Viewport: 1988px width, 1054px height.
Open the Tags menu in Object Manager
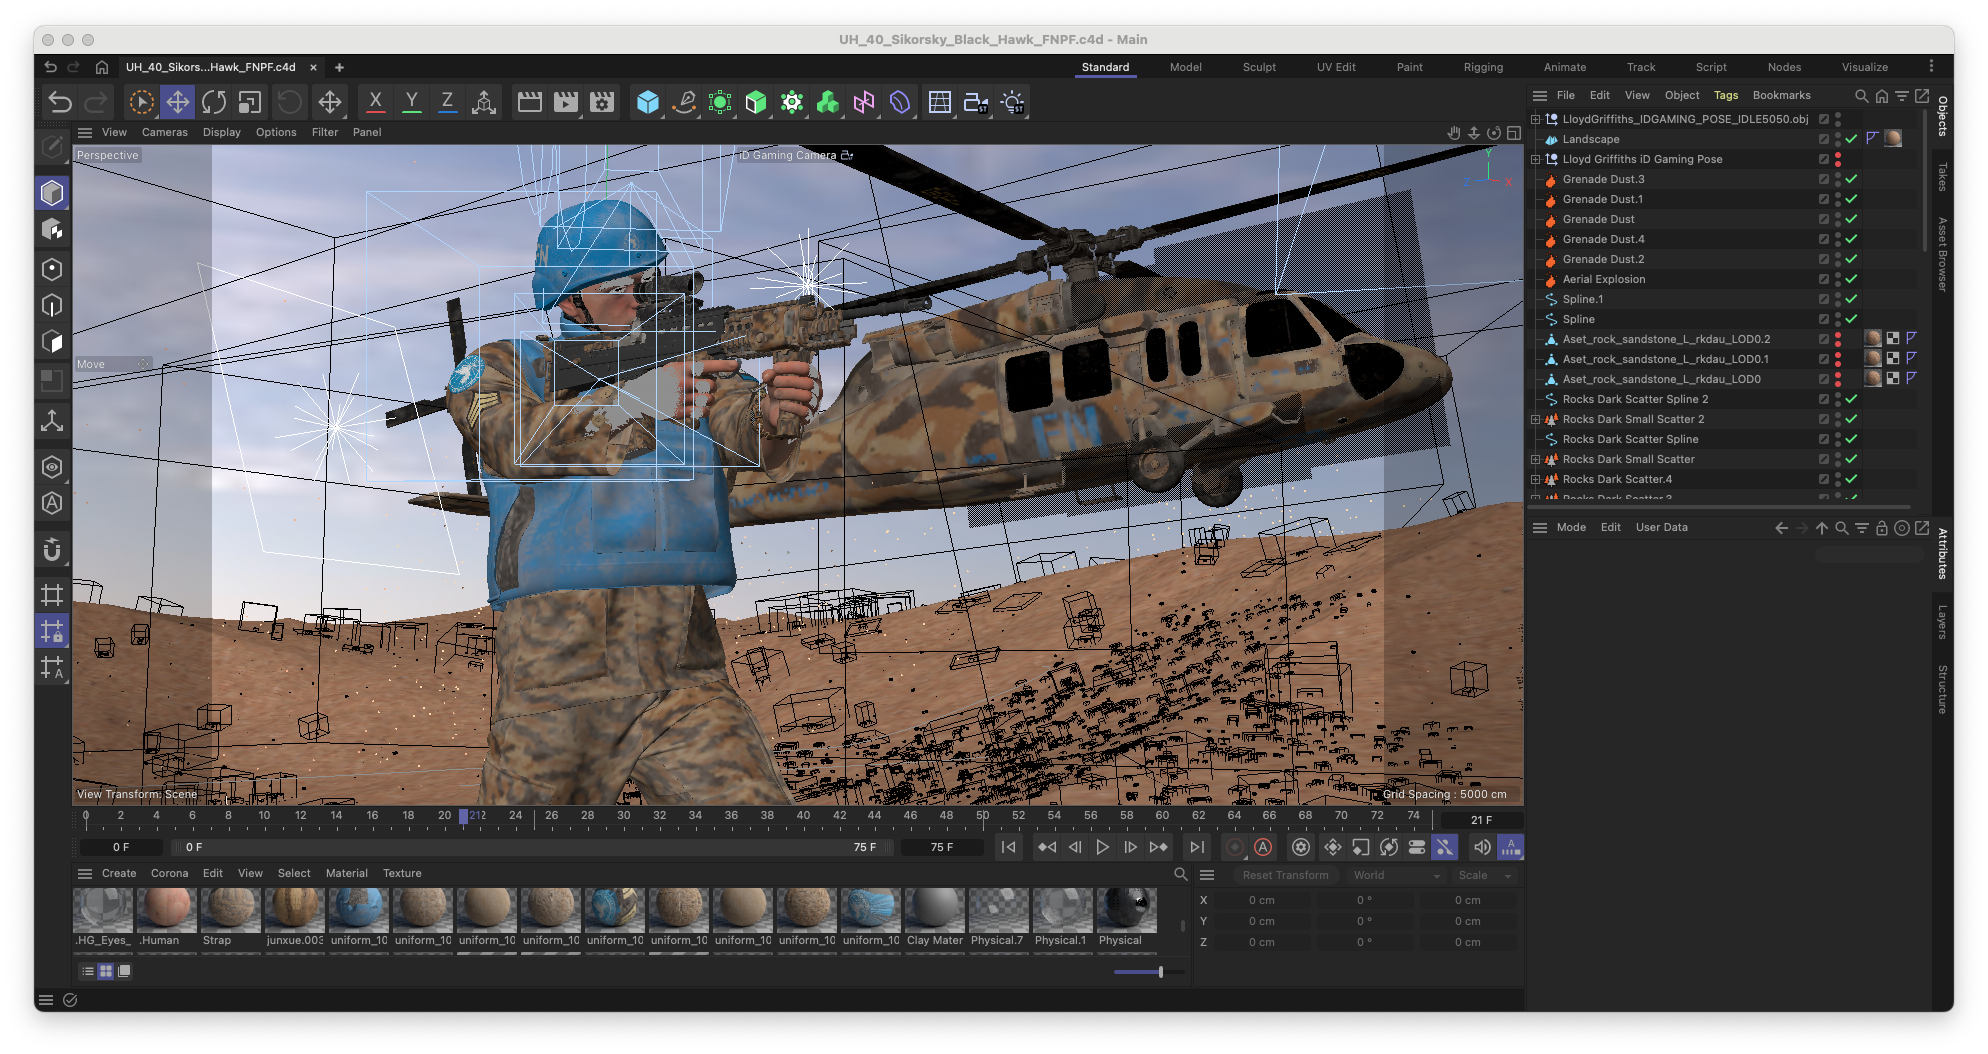pos(1726,95)
